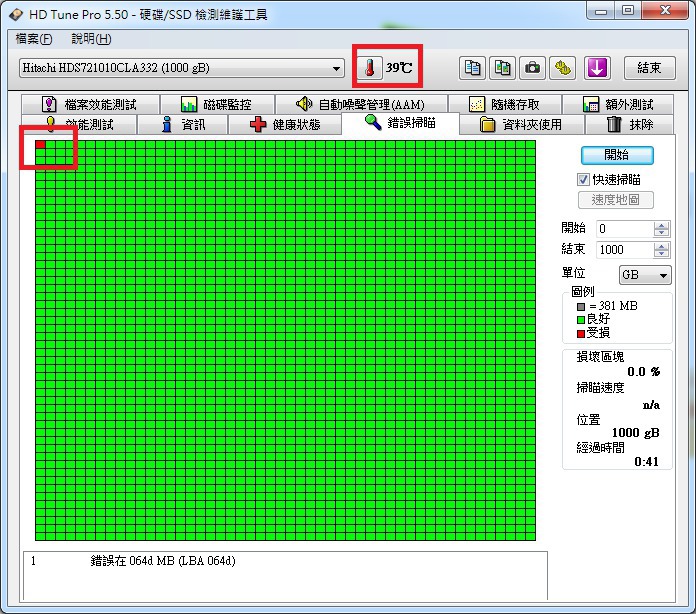Switch to the 資料夾使用 tab
The width and height of the screenshot is (696, 614).
click(x=522, y=124)
